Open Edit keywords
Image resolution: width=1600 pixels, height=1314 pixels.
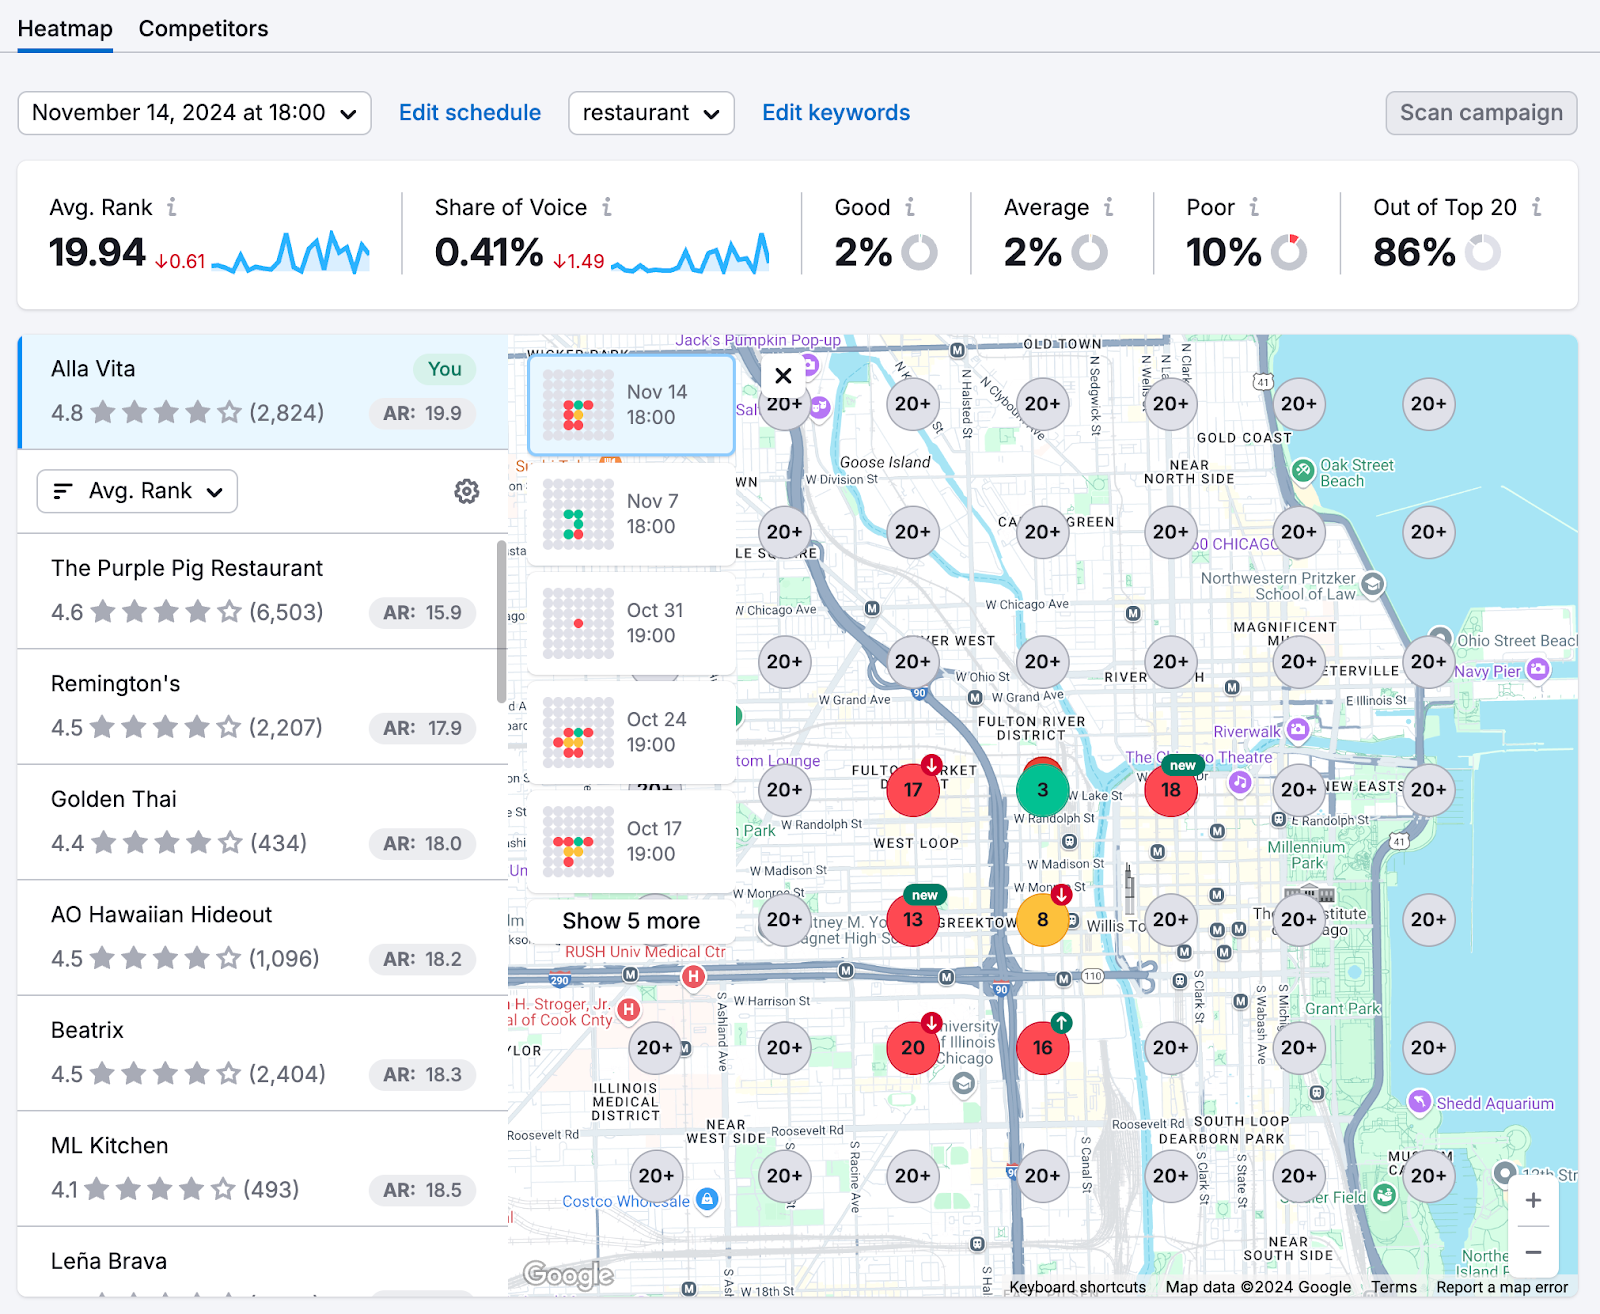click(836, 112)
